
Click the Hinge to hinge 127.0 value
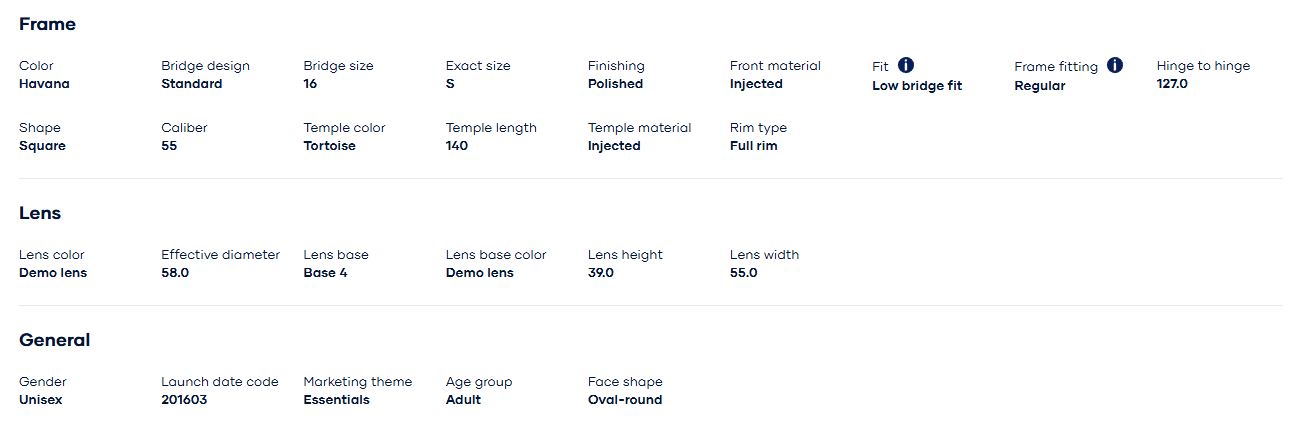click(x=1172, y=84)
